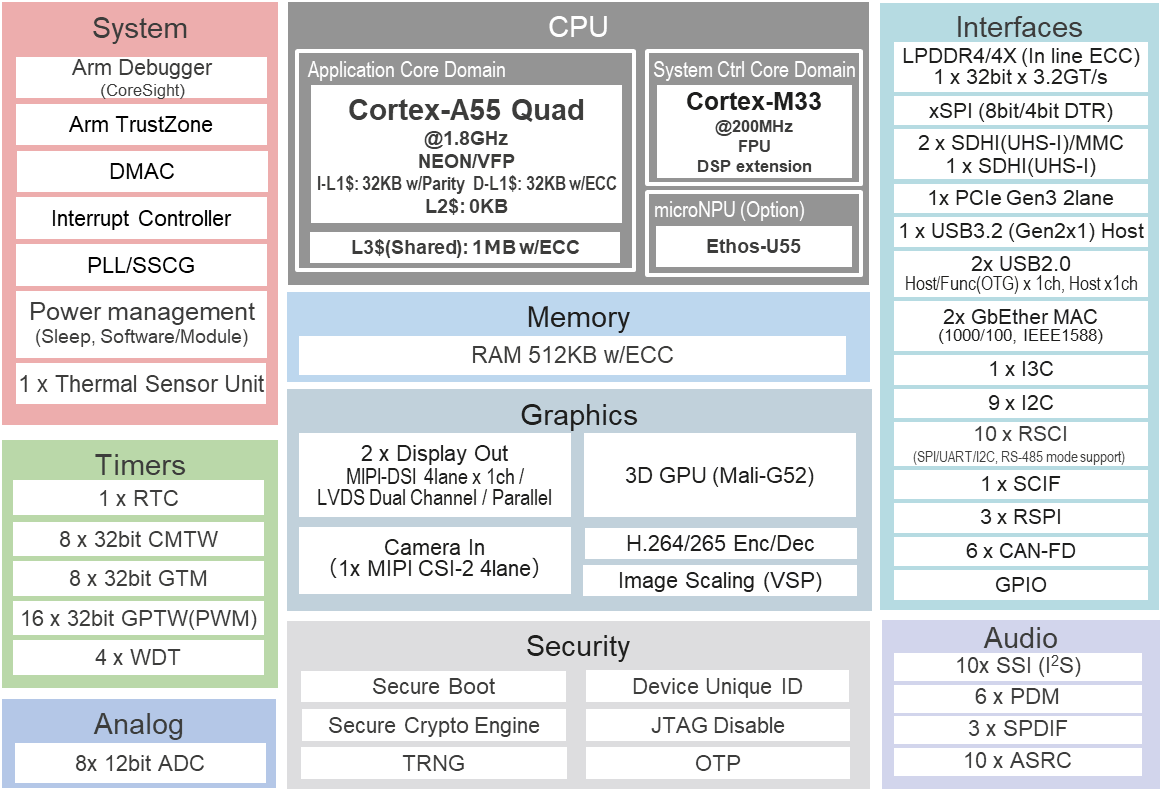Click the System Ctrl Core Domain label
This screenshot has width=1161, height=790.
coord(754,70)
